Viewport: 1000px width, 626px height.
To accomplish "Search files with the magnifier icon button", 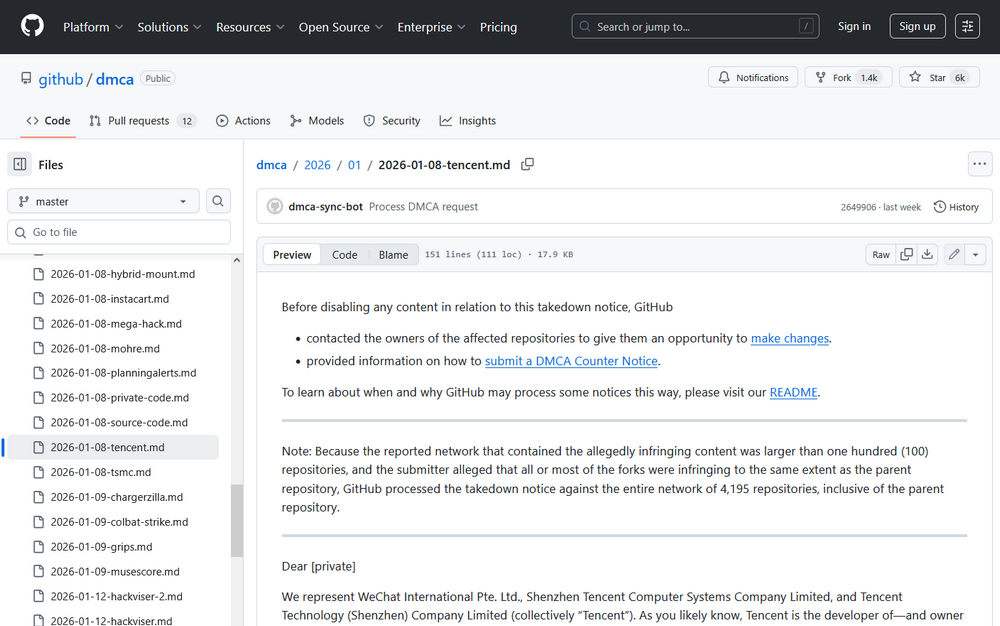I will [x=217, y=201].
